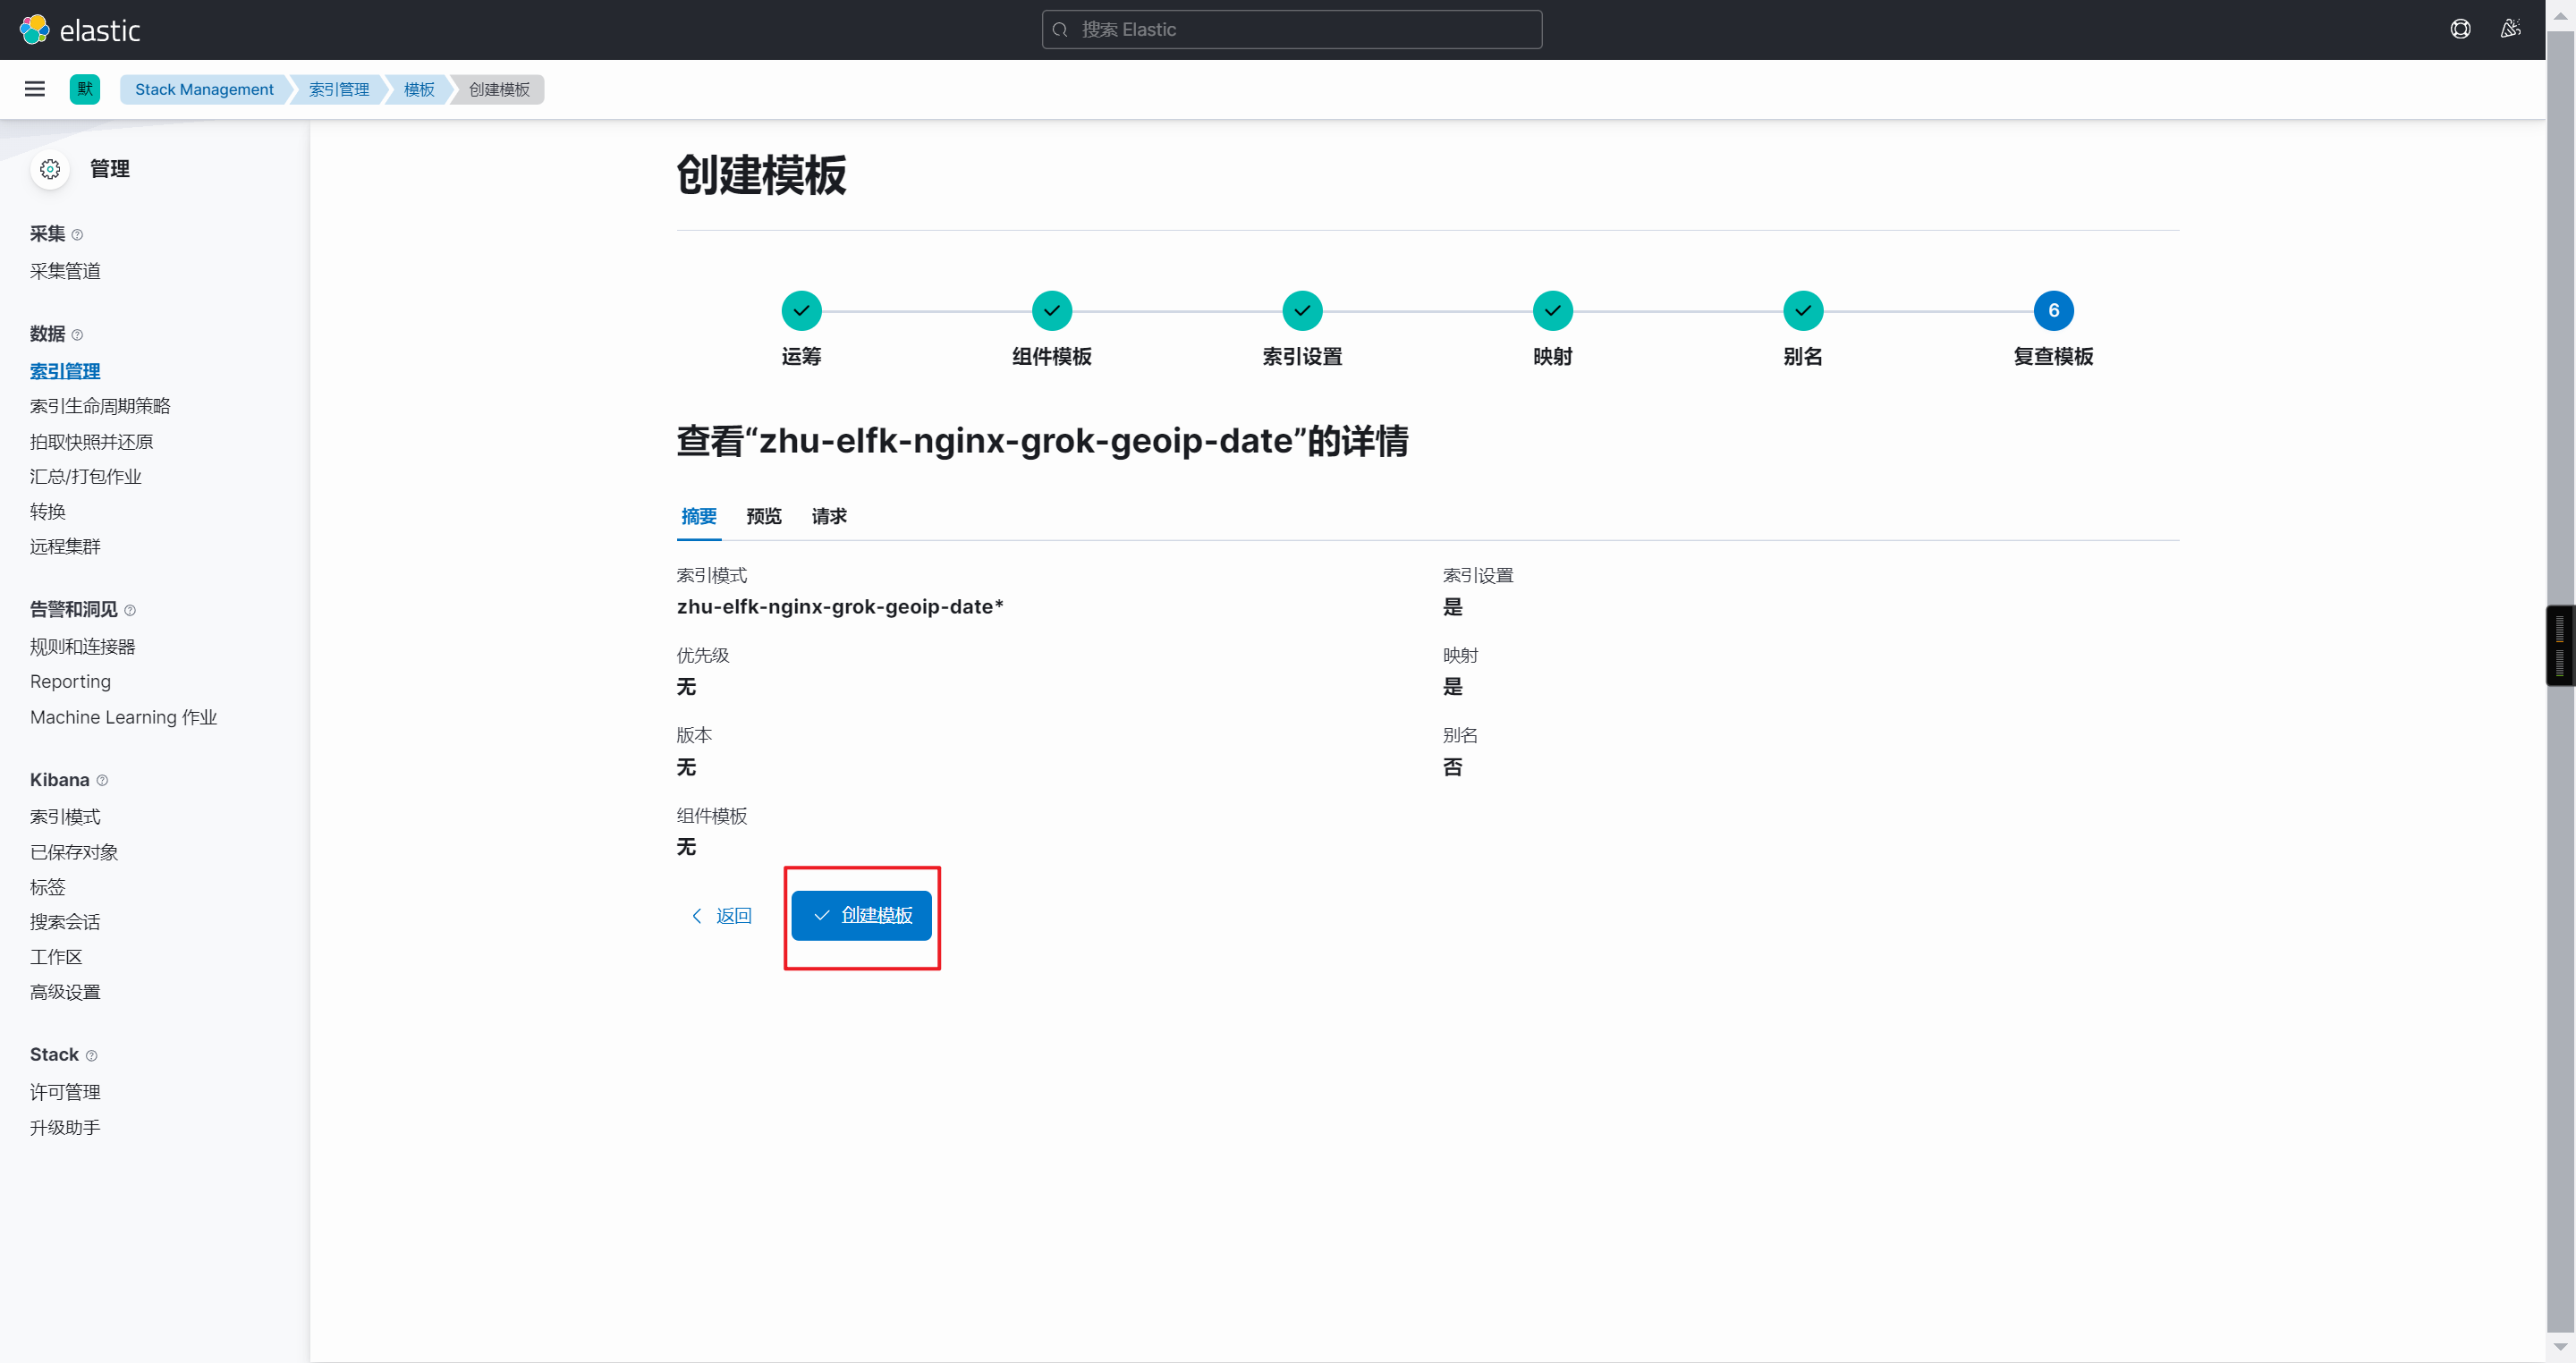The image size is (2576, 1363).
Task: Open 许可管理 in the sidebar
Action: coord(65,1093)
